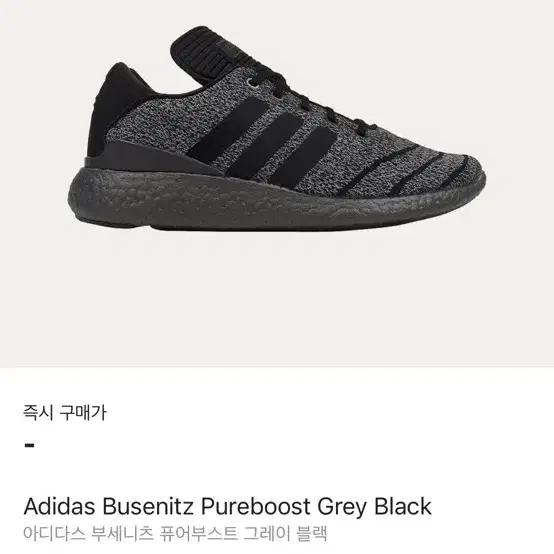Tap the word Pureboost in the title
Viewport: 554px width, 554px height.
coord(255,506)
